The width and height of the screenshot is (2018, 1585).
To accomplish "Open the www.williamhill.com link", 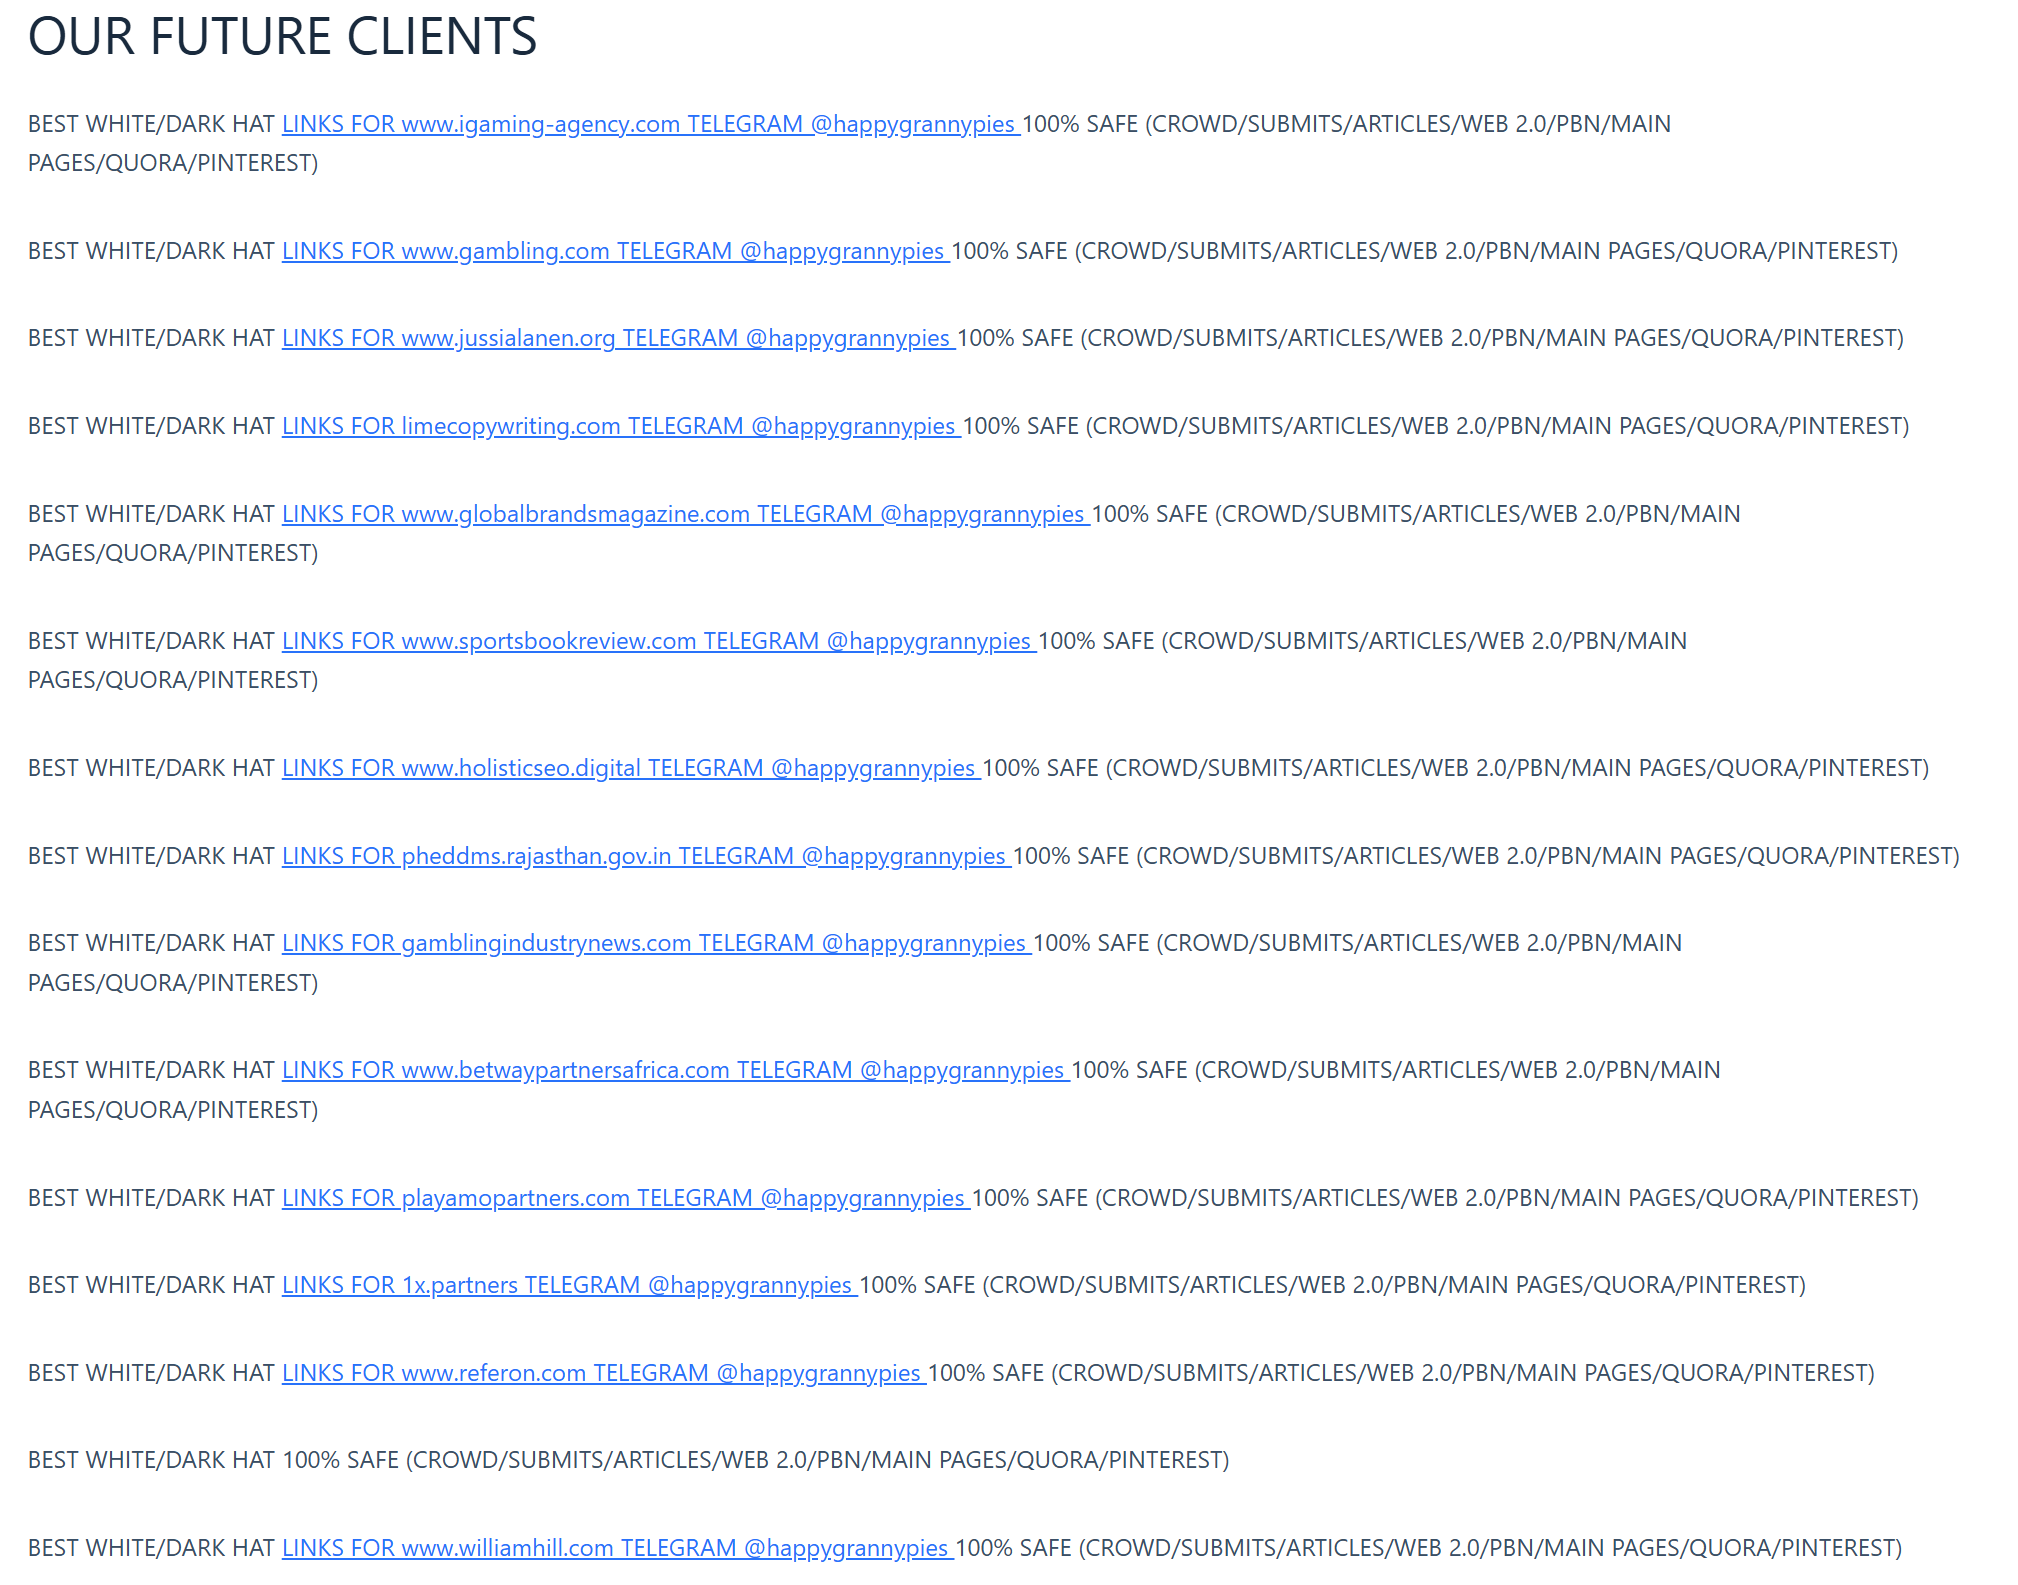I will click(618, 1548).
